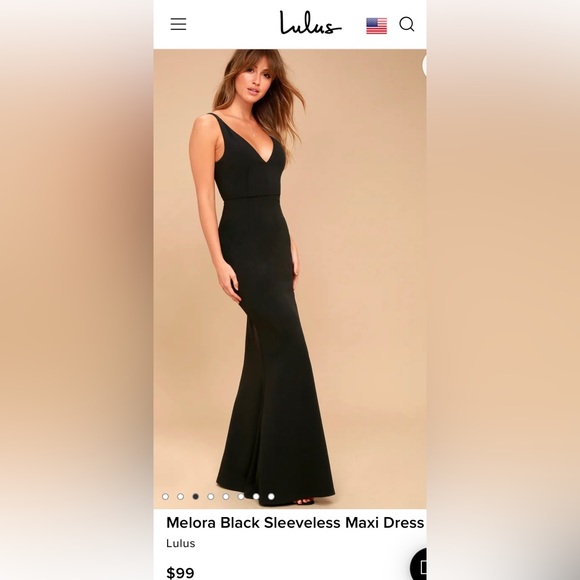Click the Lulus logo
Viewport: 580px width, 580px height.
(310, 23)
